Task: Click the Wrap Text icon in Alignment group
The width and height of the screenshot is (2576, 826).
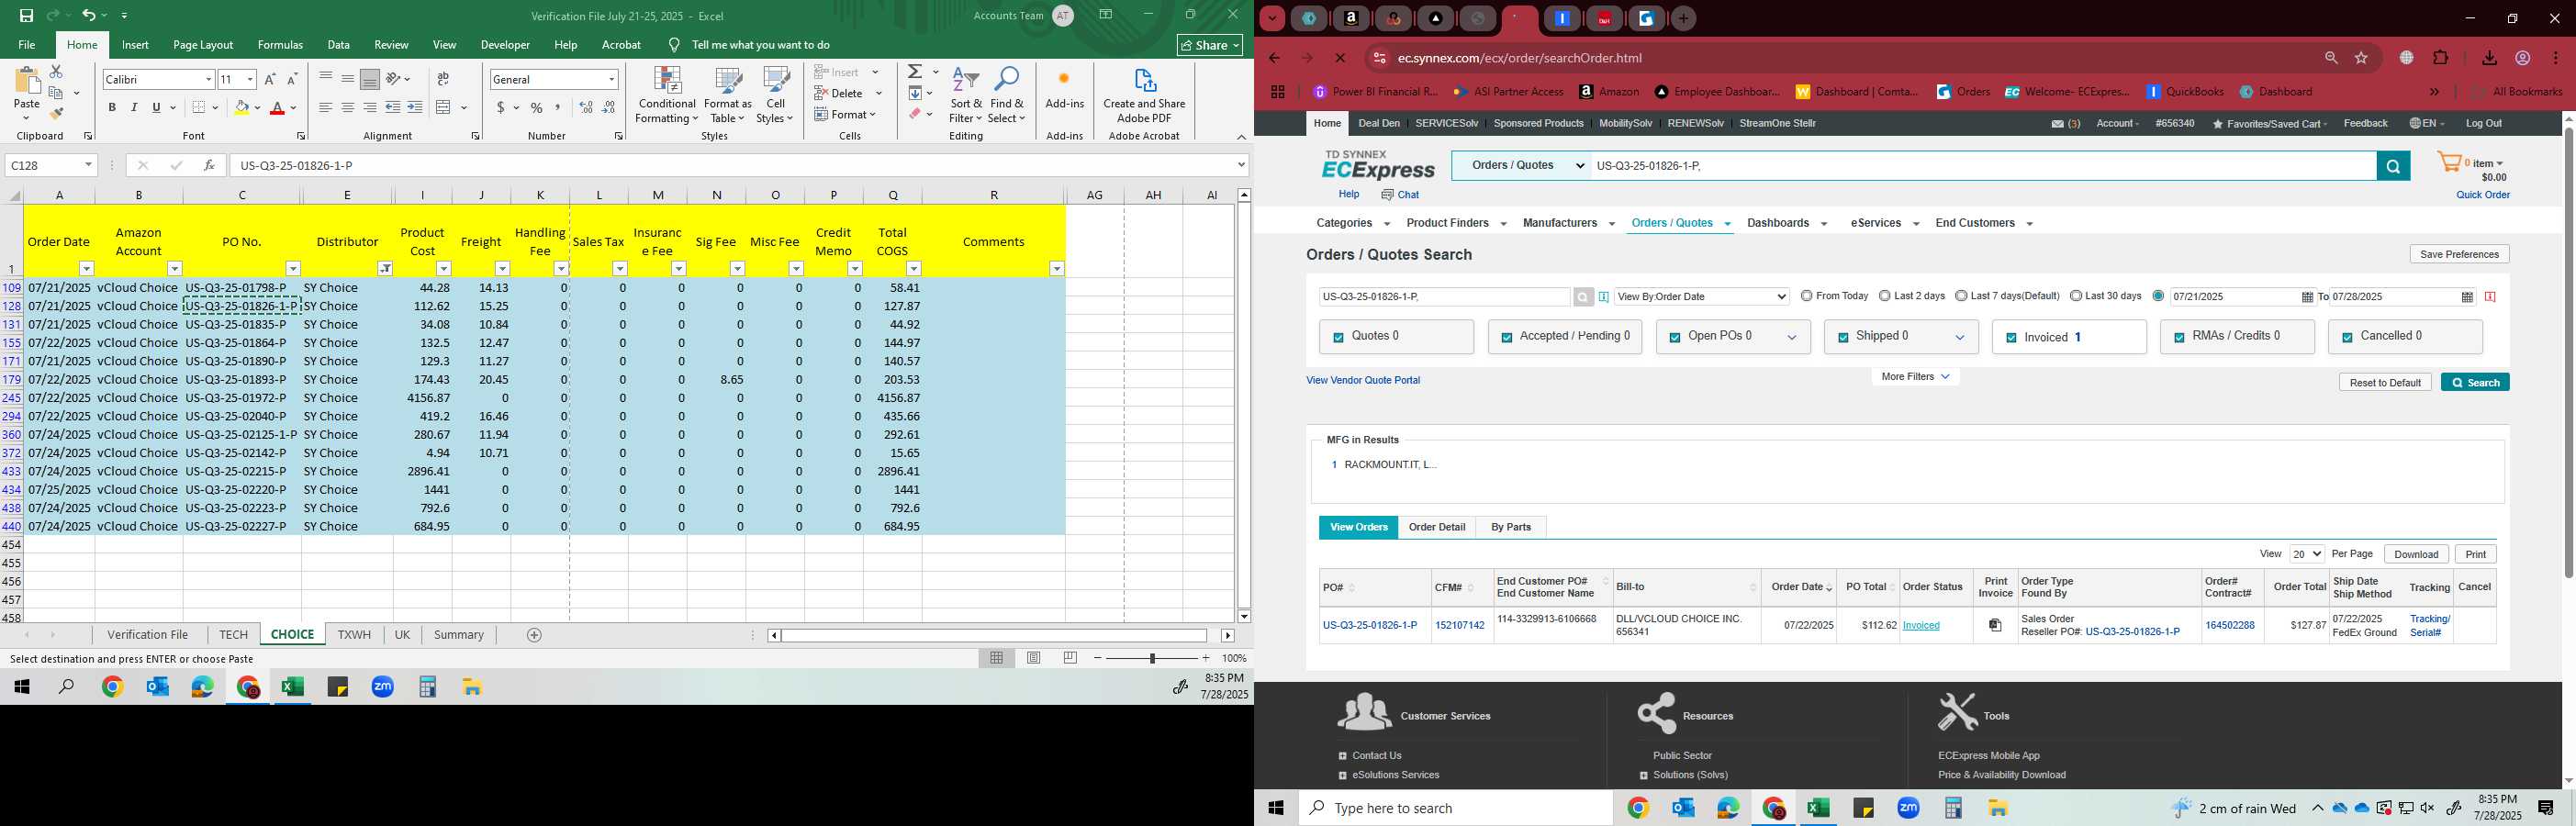Action: (443, 79)
